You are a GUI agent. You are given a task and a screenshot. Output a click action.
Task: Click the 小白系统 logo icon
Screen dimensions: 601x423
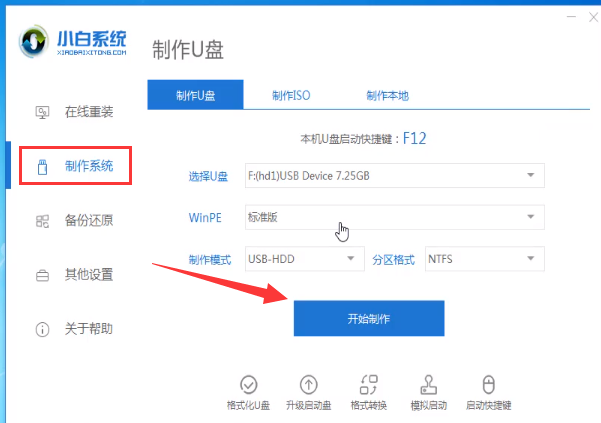(34, 42)
